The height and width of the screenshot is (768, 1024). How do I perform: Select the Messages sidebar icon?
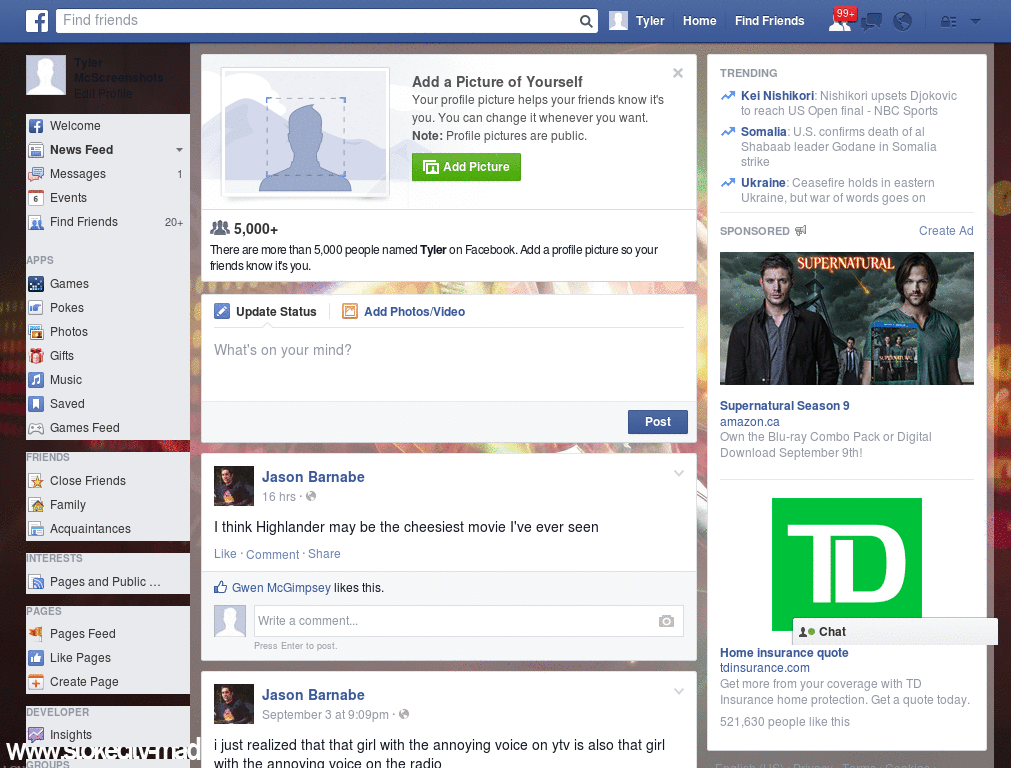36,174
